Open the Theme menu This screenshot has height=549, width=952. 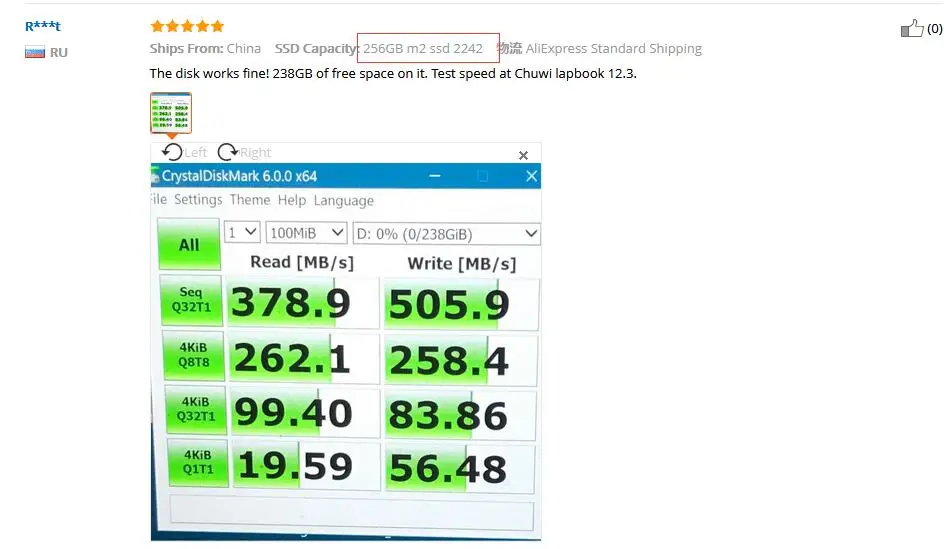tap(250, 200)
